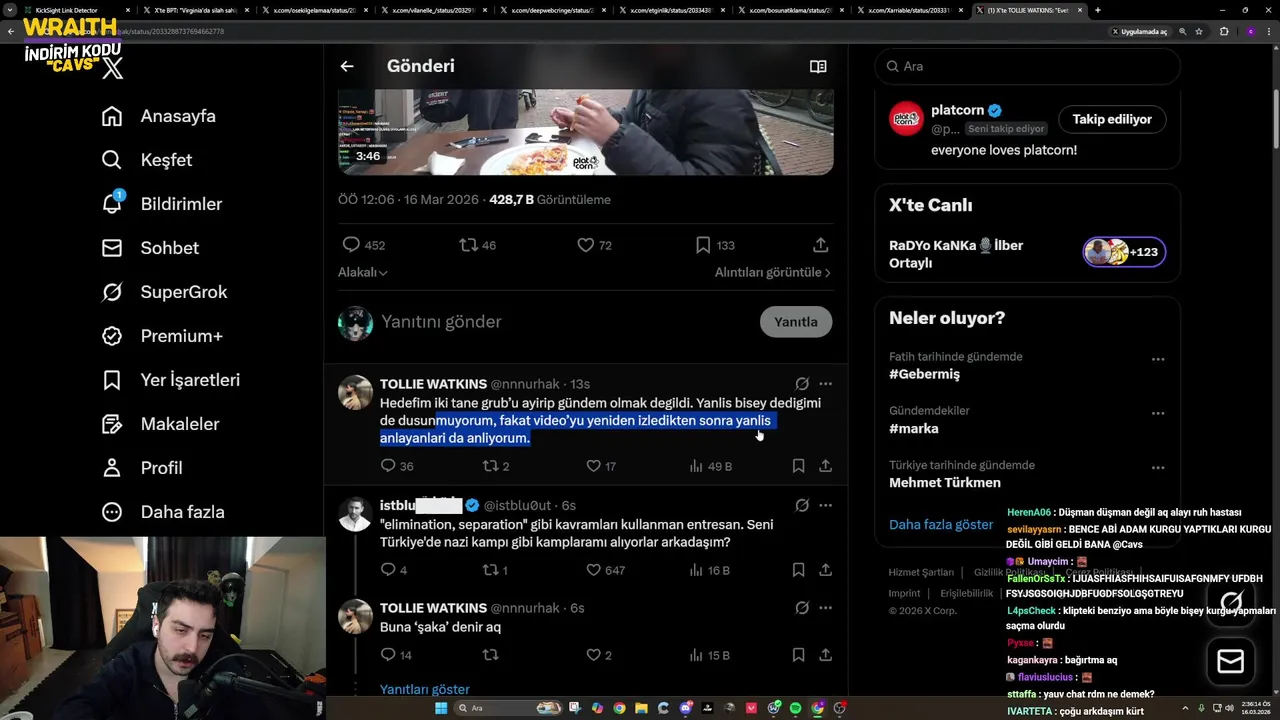Join RaDYo KaNKa live space +123
Screen dimensions: 1280x720
pos(1124,252)
